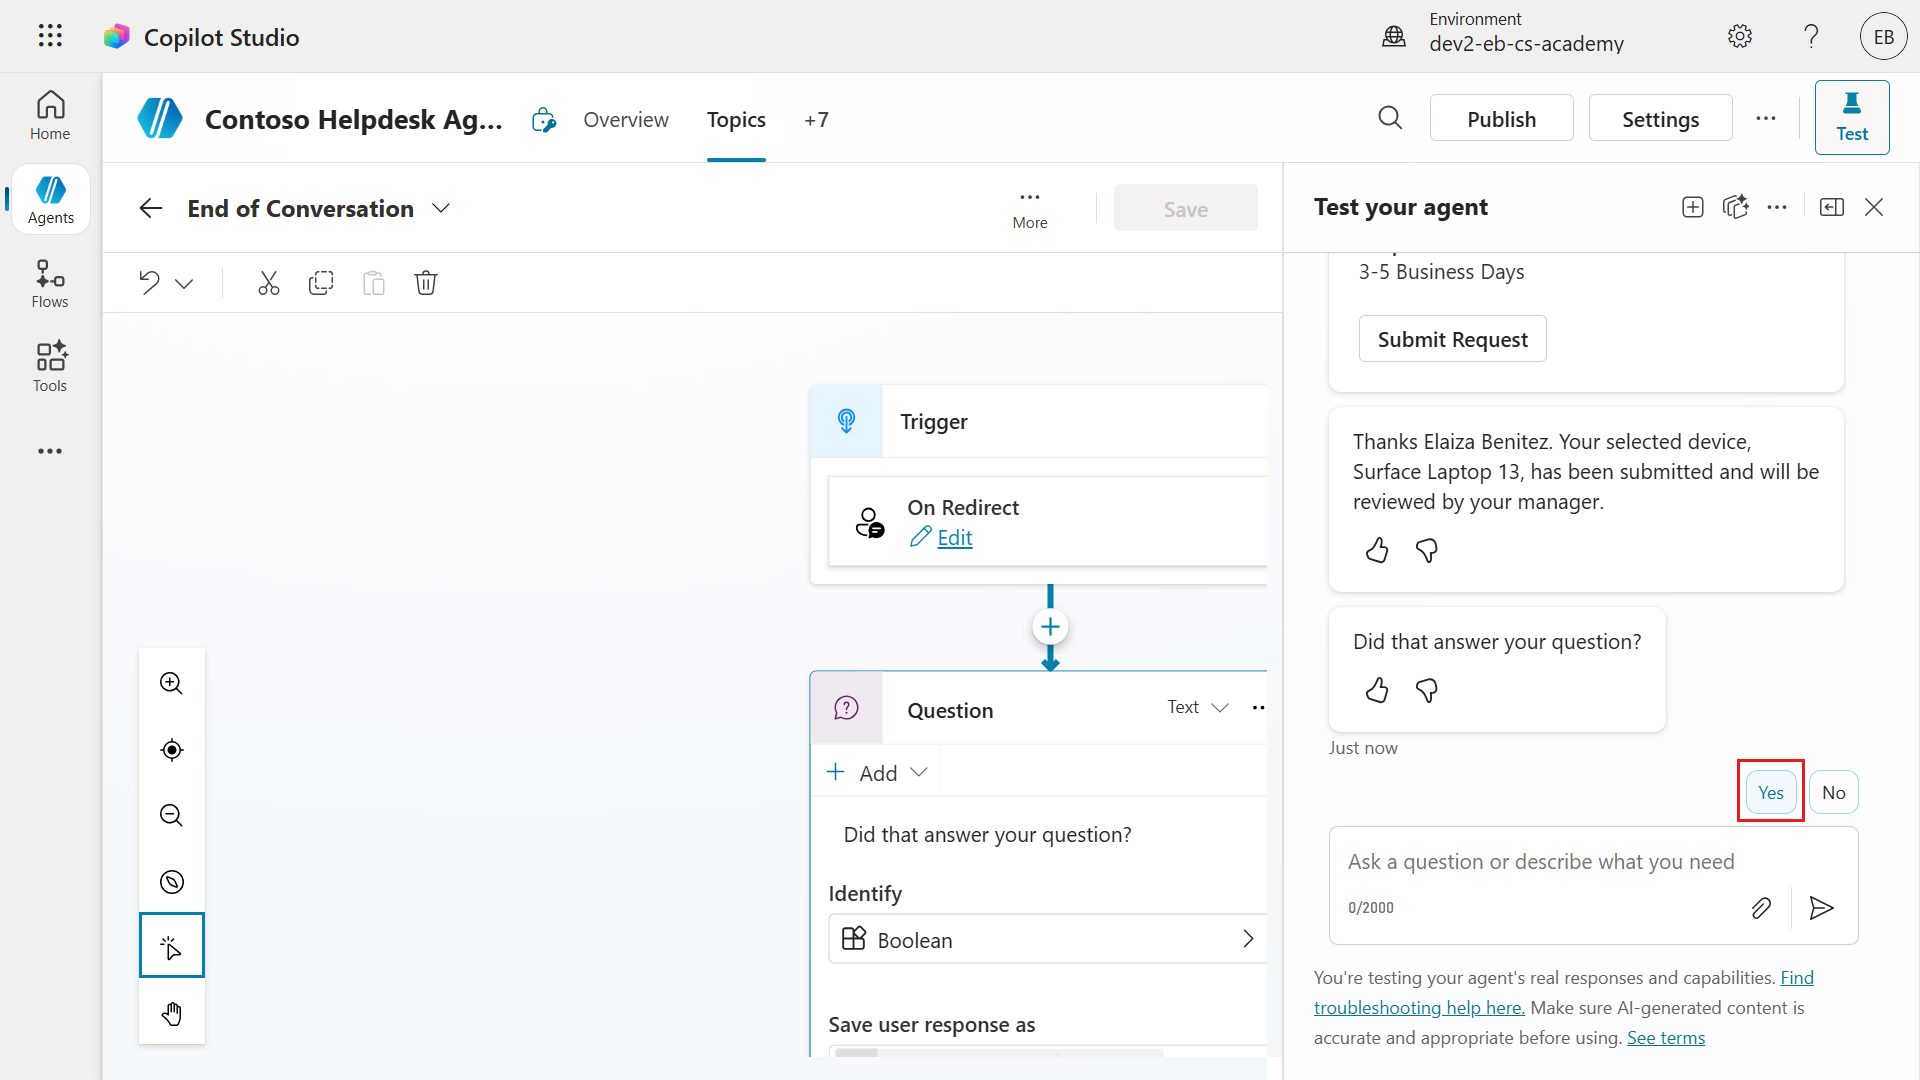
Task: Click the Publish button
Action: coord(1501,119)
